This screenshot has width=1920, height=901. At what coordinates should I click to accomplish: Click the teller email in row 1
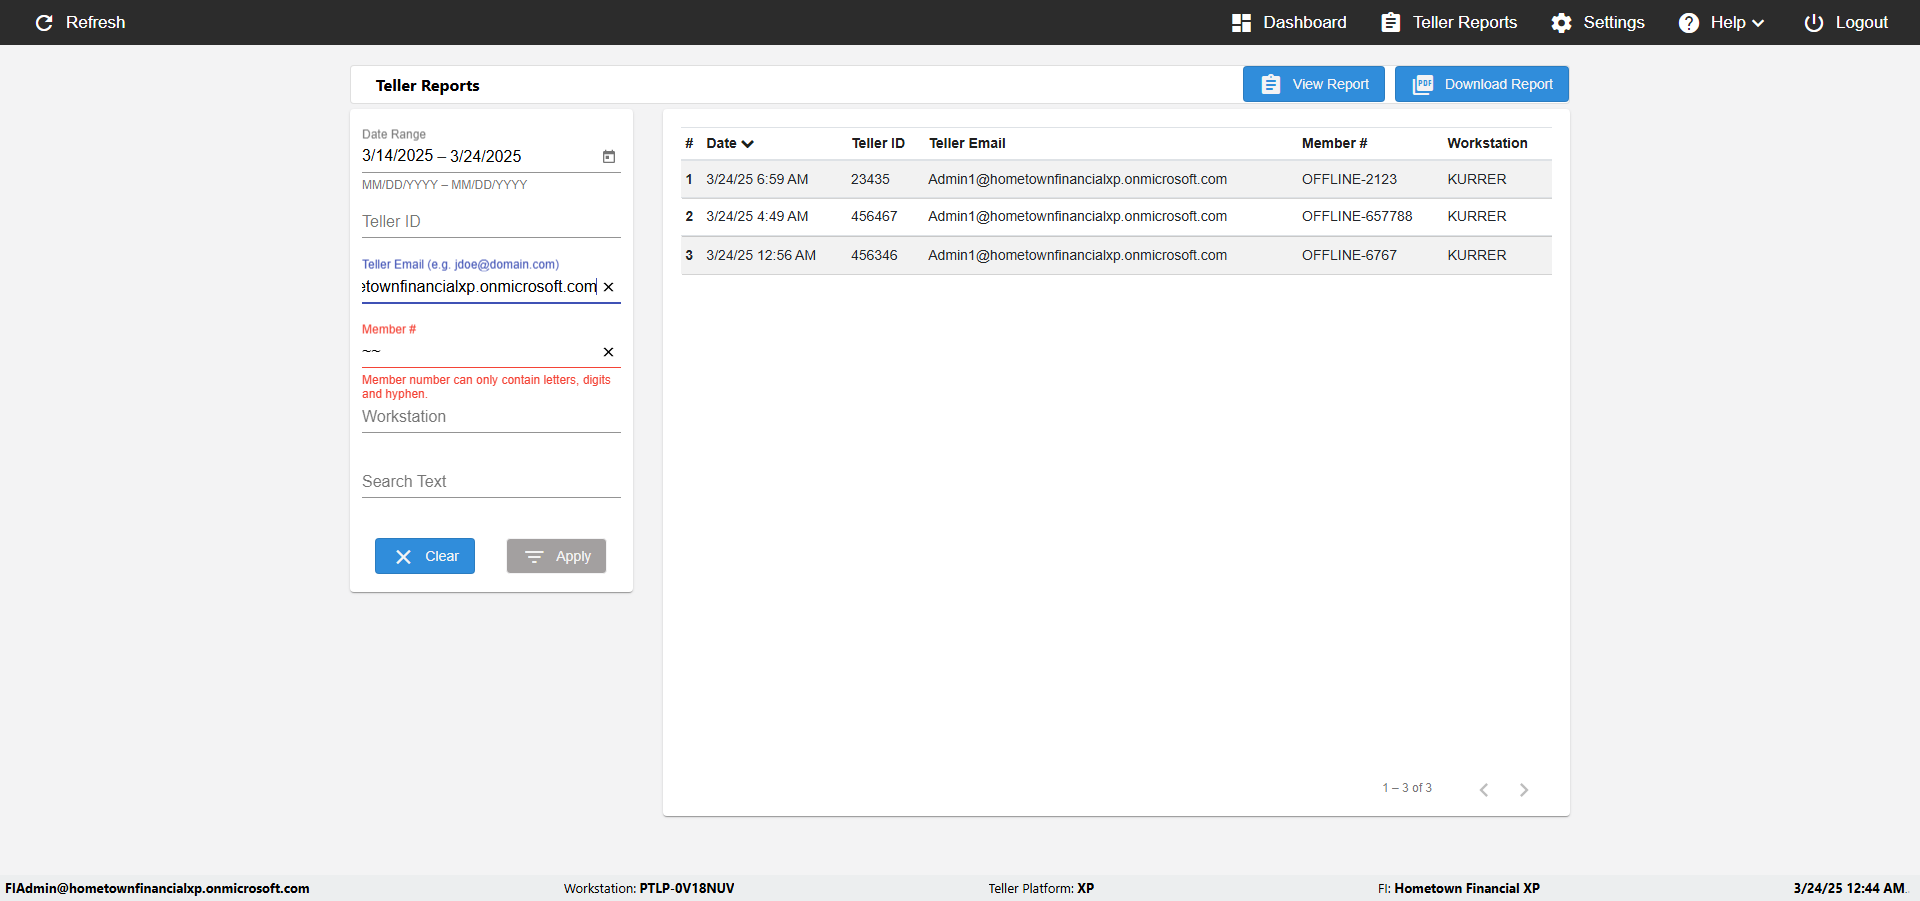tap(1077, 179)
